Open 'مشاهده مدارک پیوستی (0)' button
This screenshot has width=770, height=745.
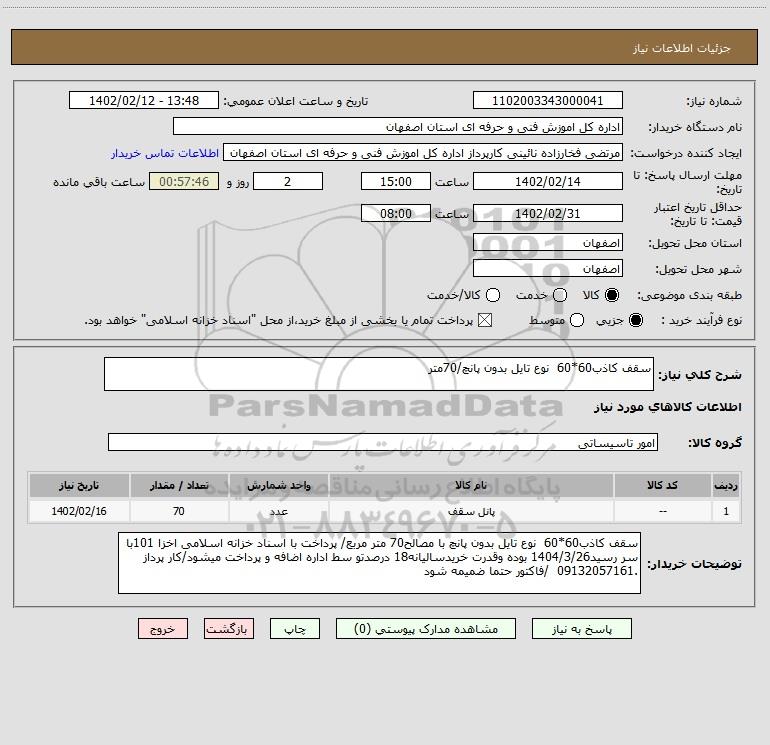click(x=426, y=629)
